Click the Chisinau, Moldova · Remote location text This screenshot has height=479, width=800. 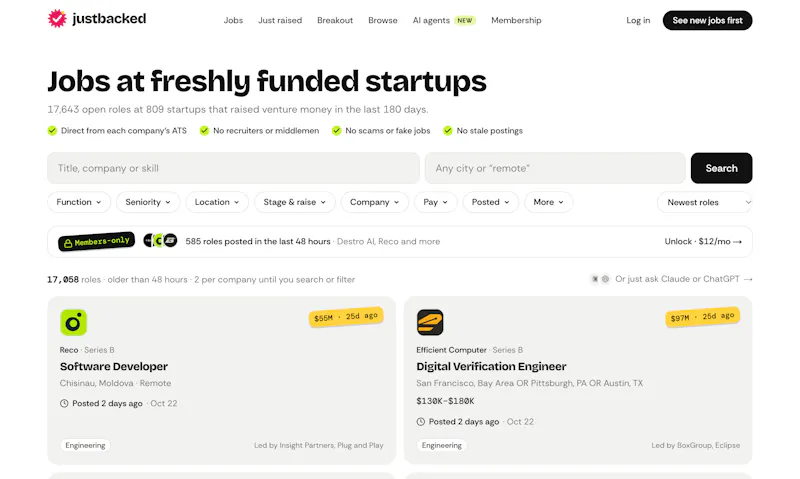[x=115, y=383]
